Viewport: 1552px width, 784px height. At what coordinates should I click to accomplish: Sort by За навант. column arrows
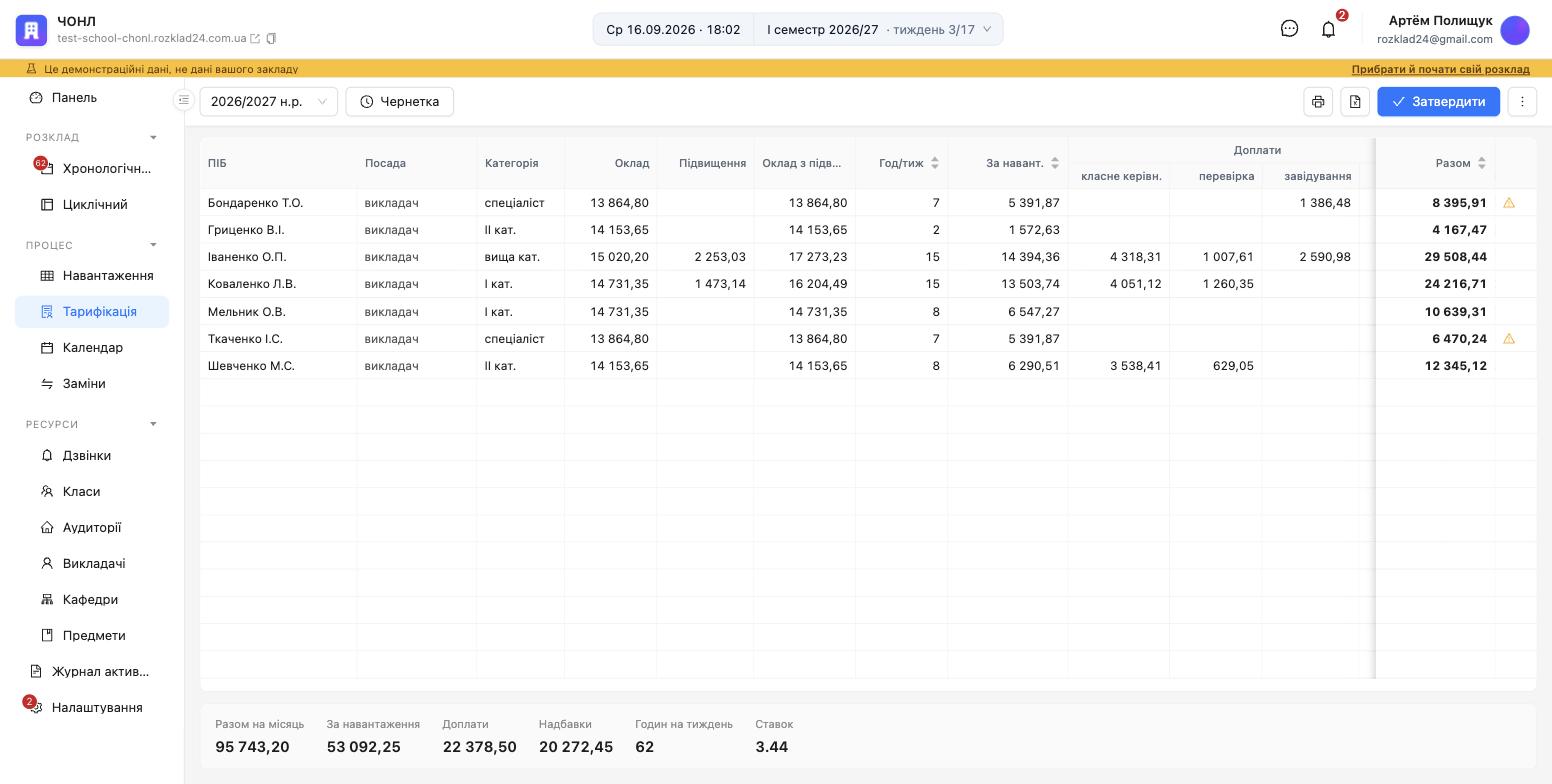(1055, 163)
